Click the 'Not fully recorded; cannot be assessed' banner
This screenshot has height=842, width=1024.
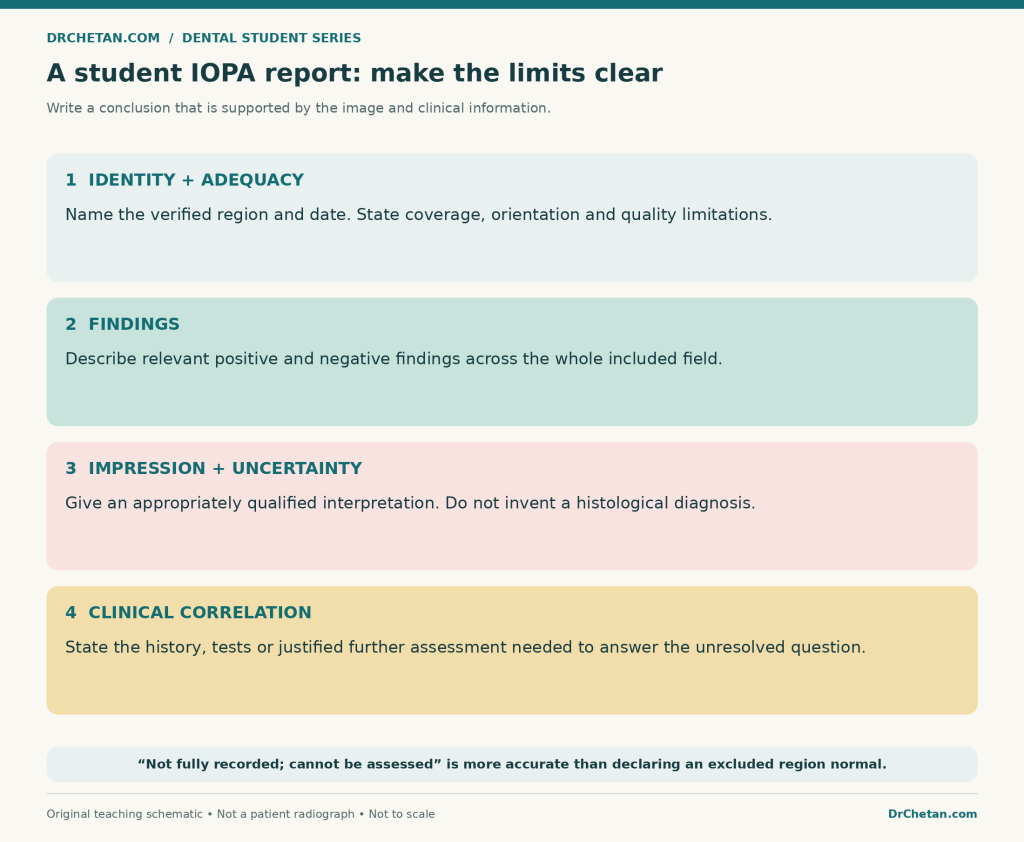tap(512, 764)
